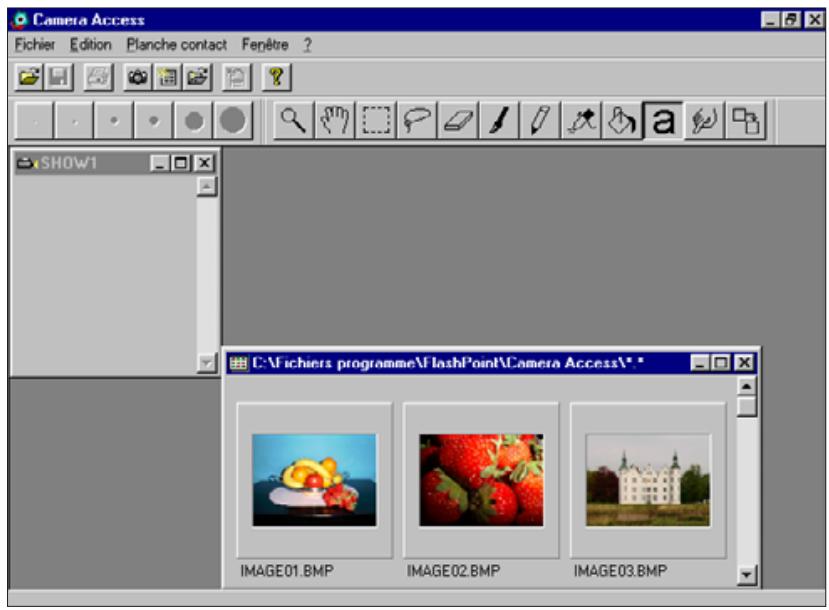Image resolution: width=829 pixels, height=610 pixels.
Task: Select the paintbrush tool
Action: (x=499, y=121)
